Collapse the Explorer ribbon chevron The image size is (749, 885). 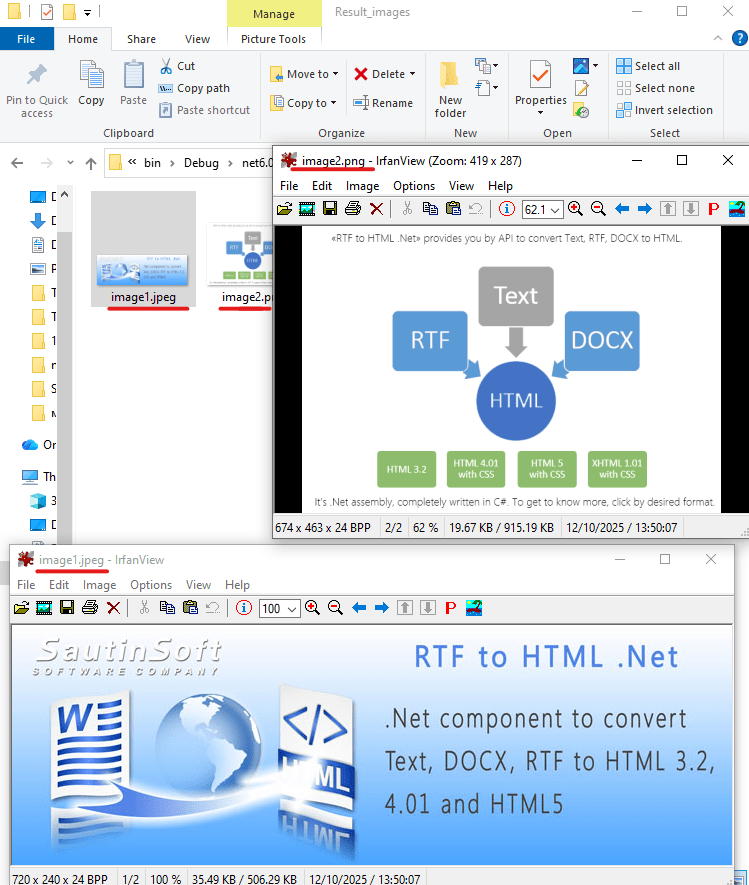coord(717,38)
